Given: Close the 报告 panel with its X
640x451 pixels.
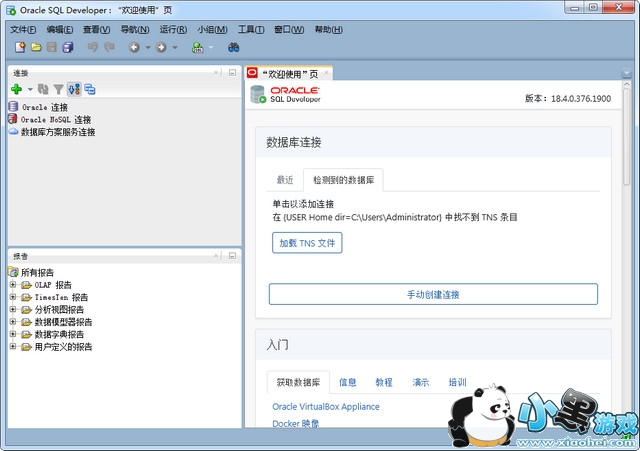Looking at the screenshot, I should click(216, 255).
